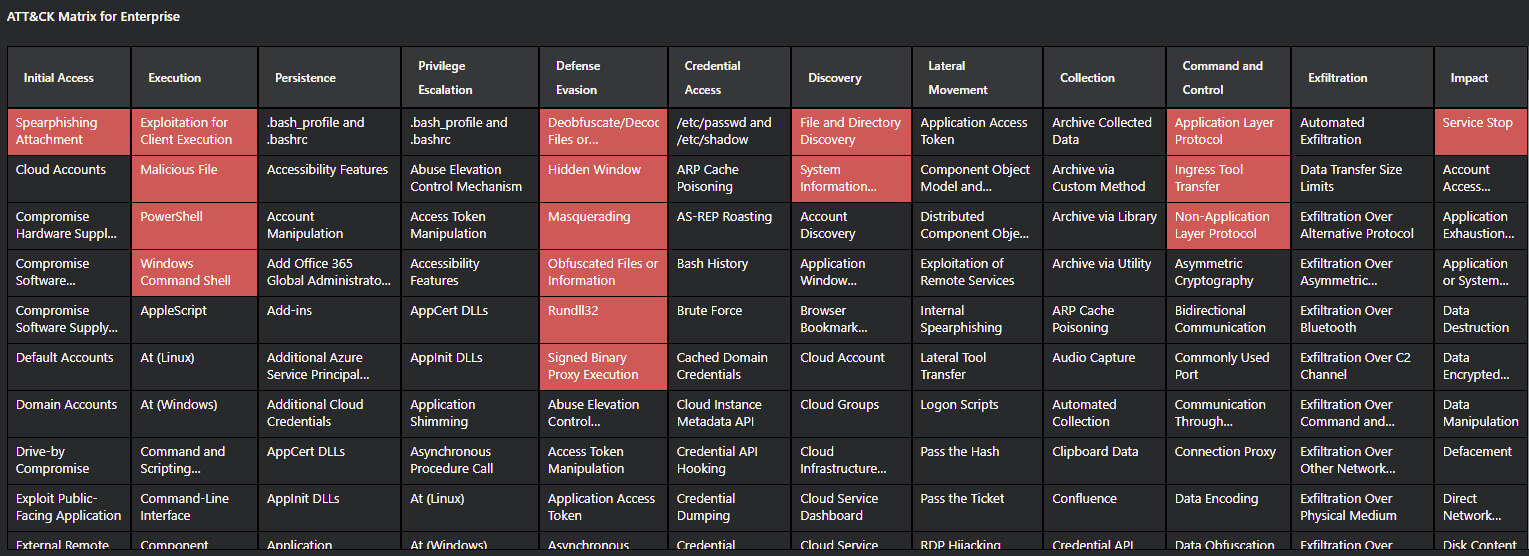Click Abuse Elevation Control Mechanism cell
The width and height of the screenshot is (1529, 556).
470,179
